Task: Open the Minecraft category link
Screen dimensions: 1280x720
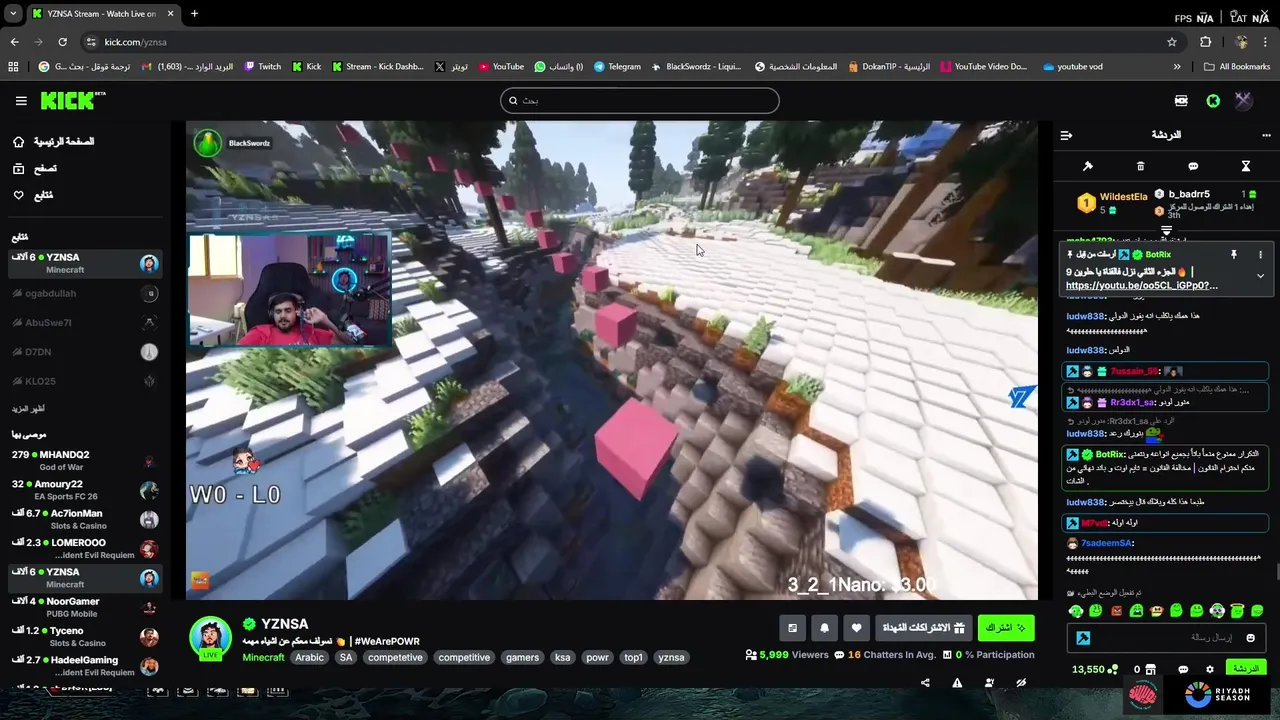Action: 263,658
